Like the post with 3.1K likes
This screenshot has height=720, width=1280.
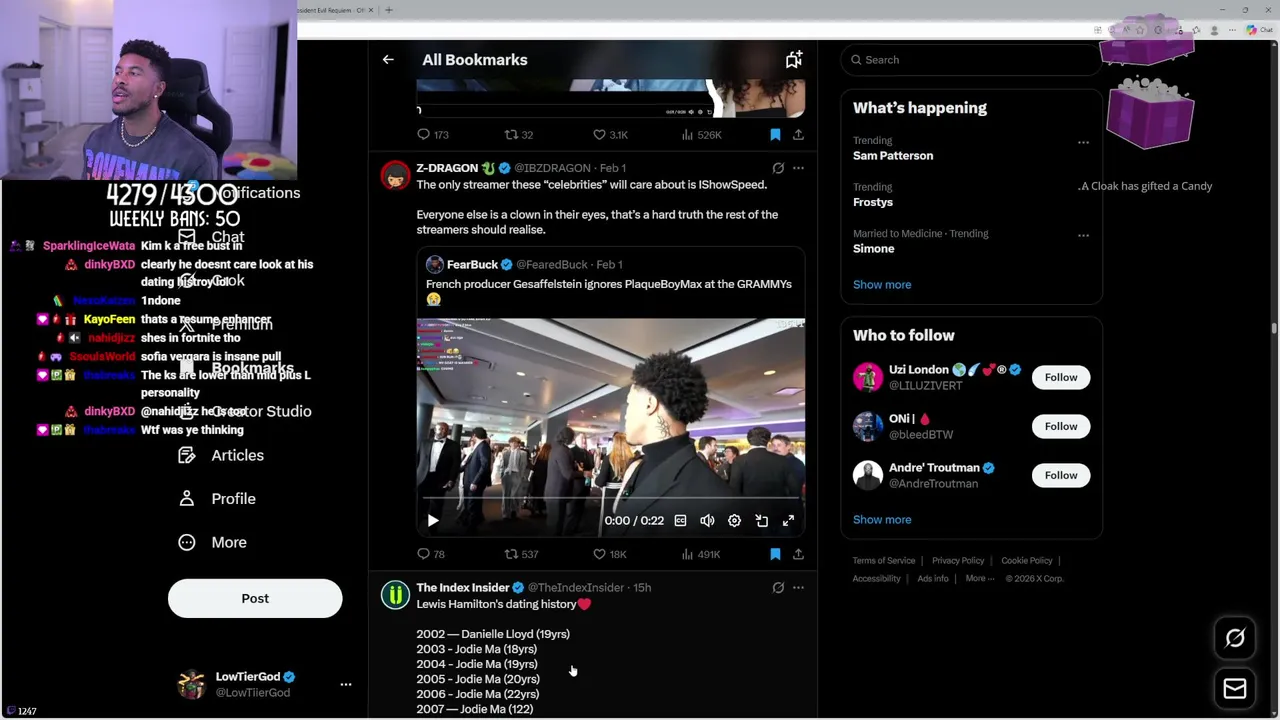[x=610, y=134]
